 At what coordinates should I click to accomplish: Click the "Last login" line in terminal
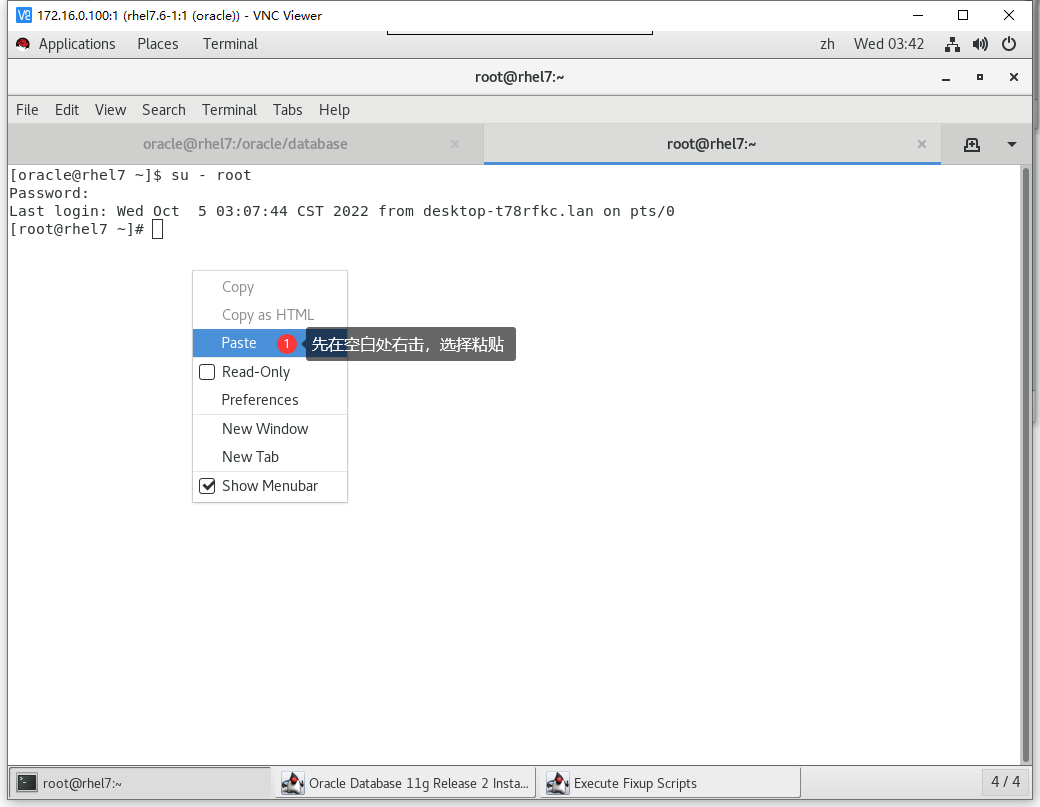pyautogui.click(x=342, y=211)
